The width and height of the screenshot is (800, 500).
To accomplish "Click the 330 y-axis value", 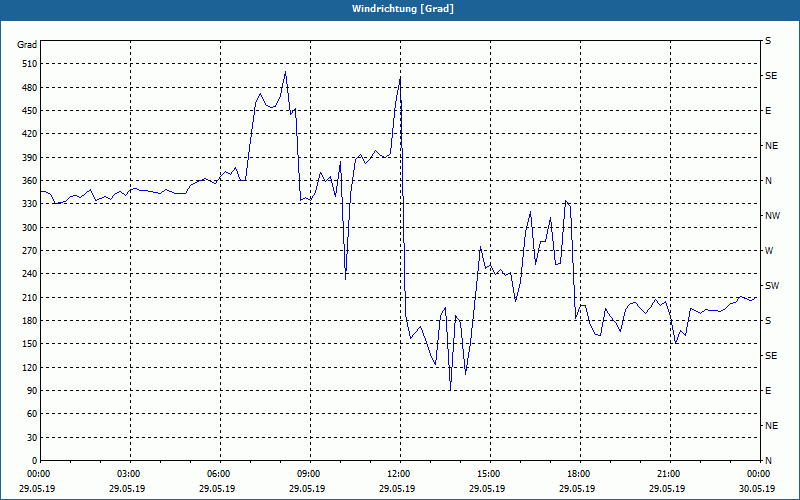I will [x=30, y=204].
